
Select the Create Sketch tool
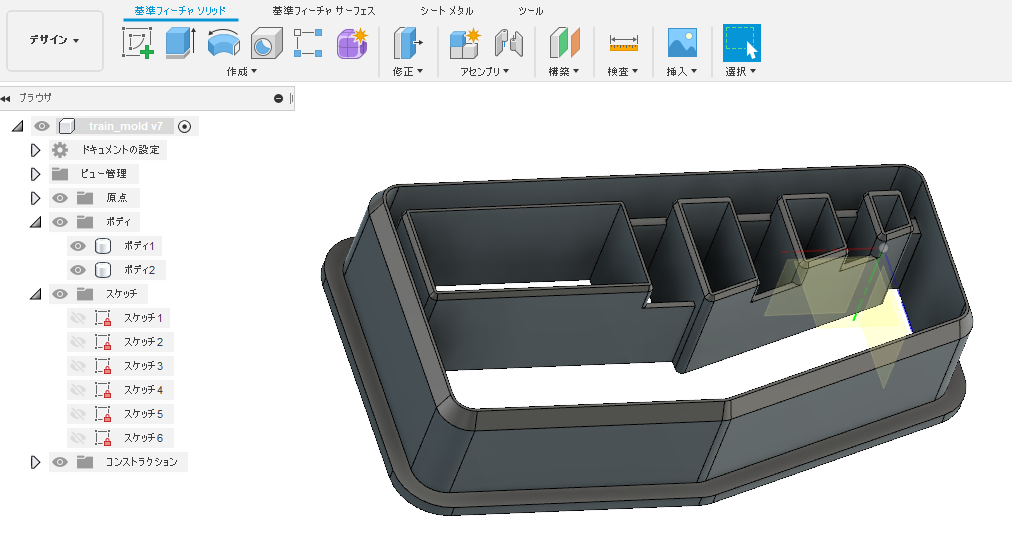[x=137, y=43]
